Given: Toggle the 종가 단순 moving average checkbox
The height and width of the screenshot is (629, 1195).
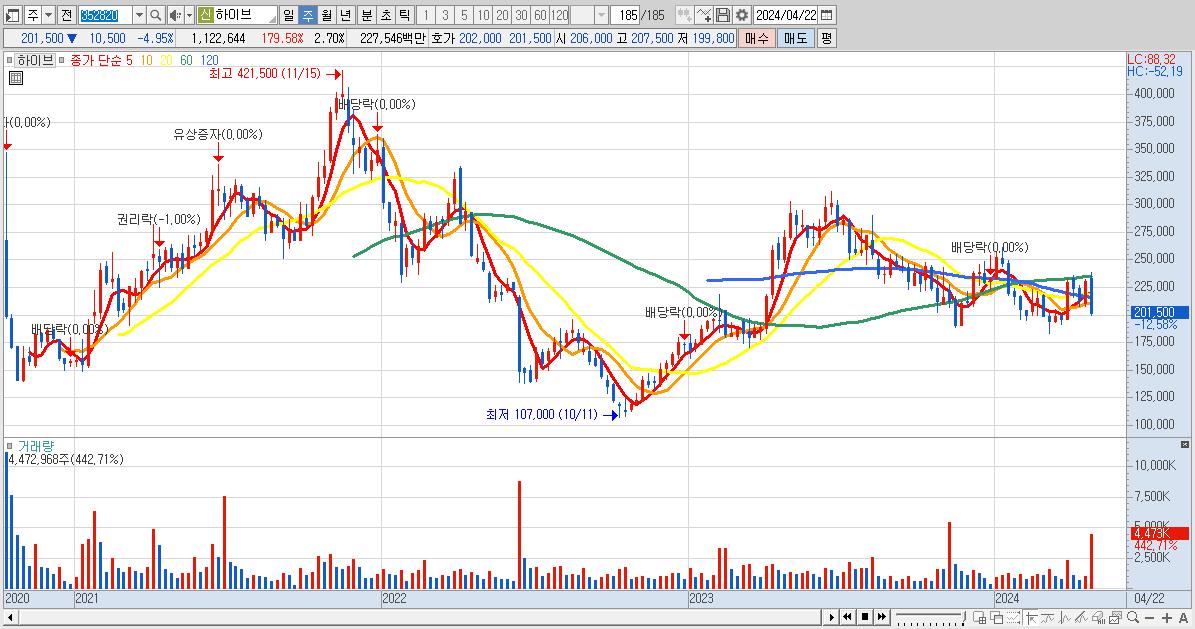Looking at the screenshot, I should tap(62, 59).
